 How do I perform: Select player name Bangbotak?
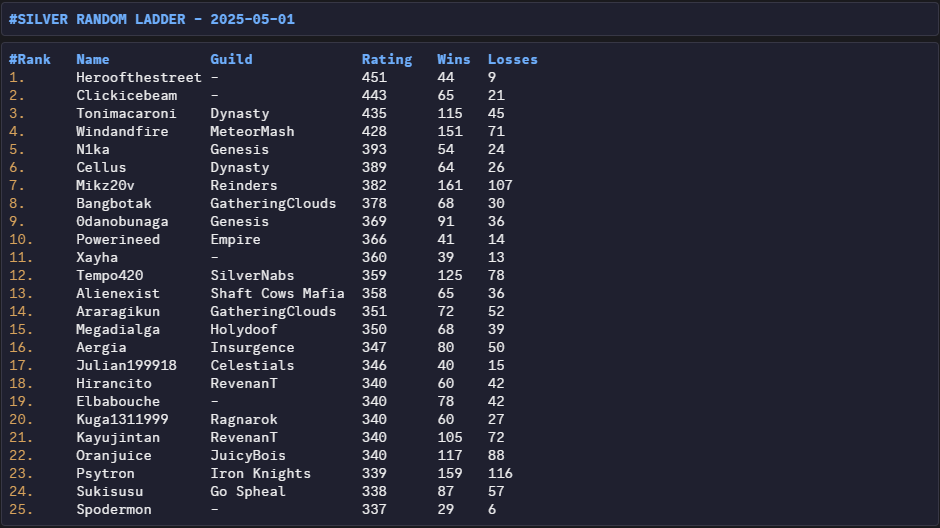[x=113, y=203]
